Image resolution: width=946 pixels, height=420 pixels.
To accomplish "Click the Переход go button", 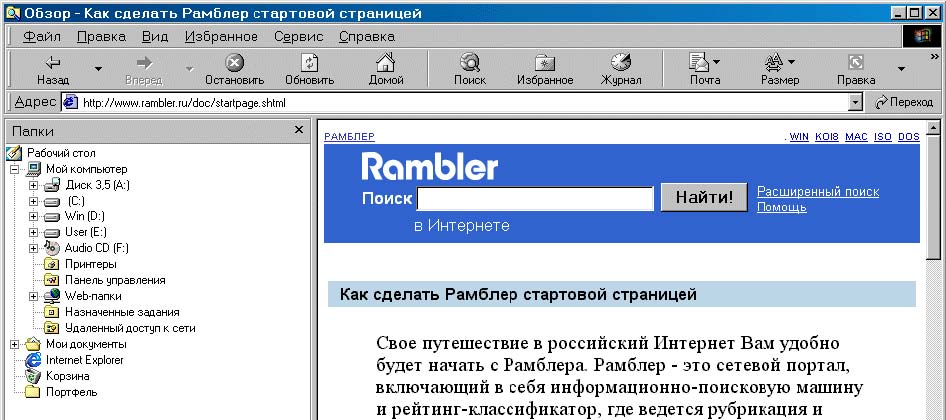I will (x=903, y=103).
